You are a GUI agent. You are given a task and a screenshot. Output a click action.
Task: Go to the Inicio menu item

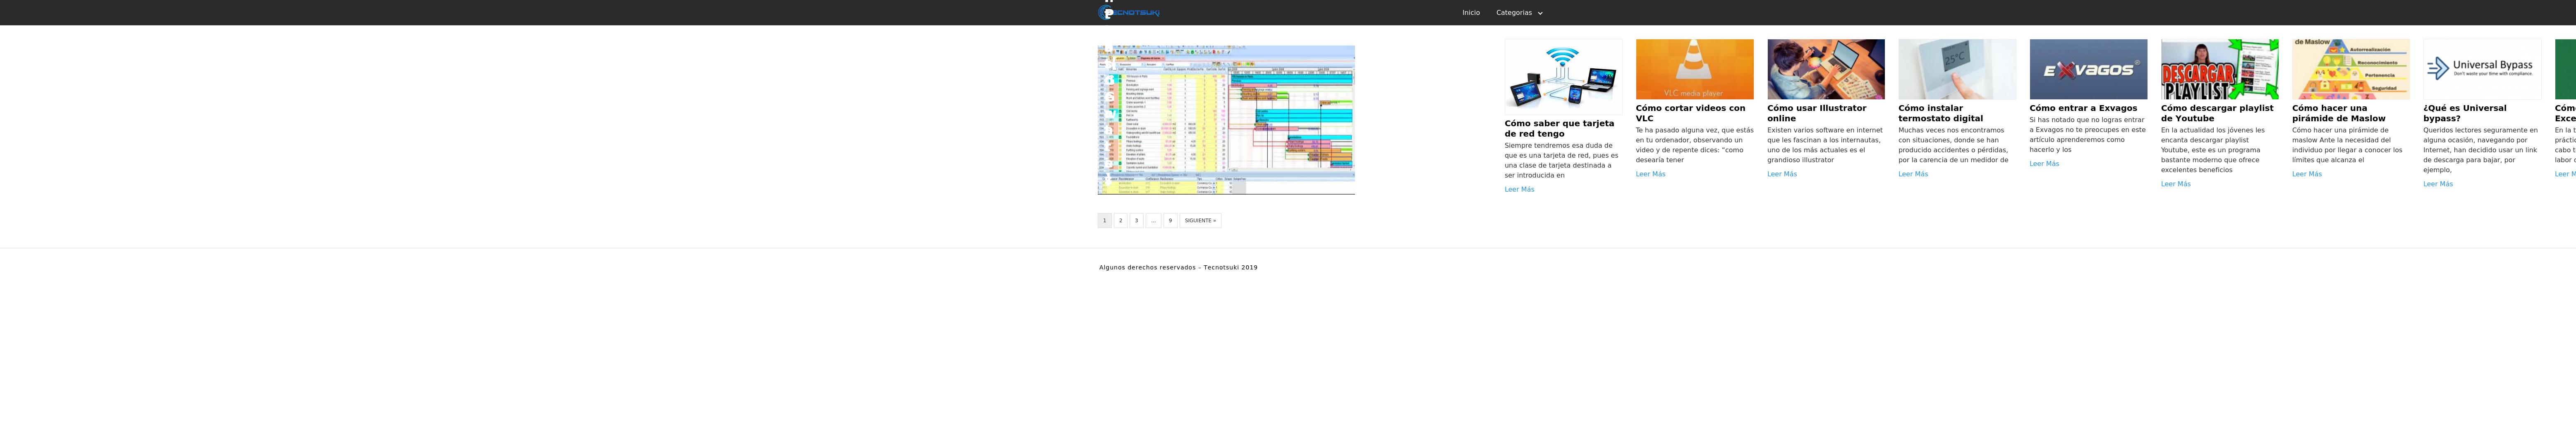[1470, 13]
